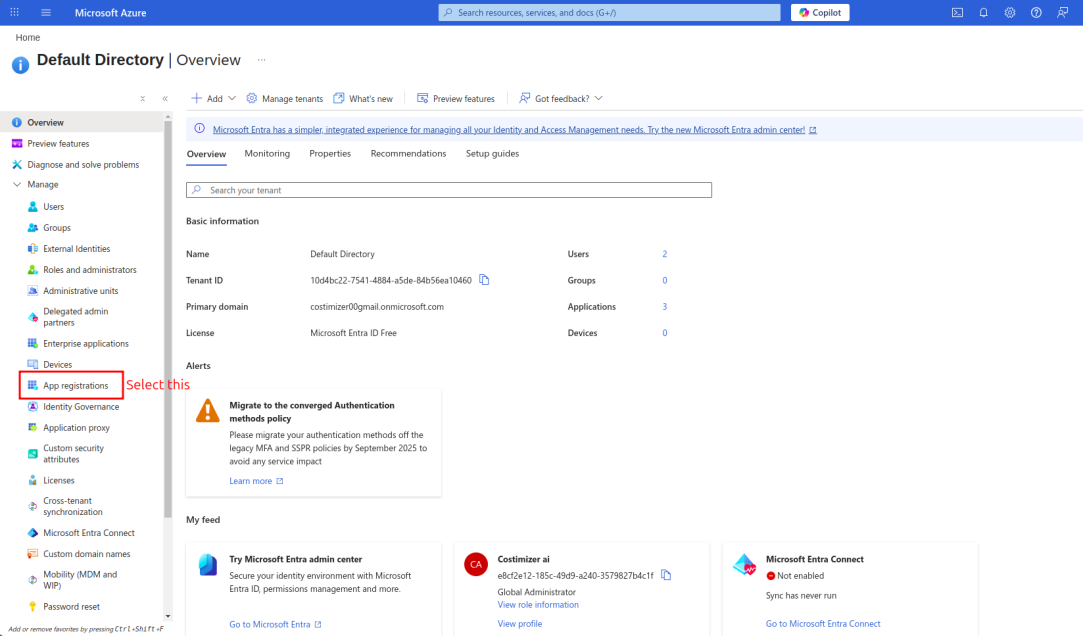Click the Groups count 0
Image resolution: width=1083 pixels, height=636 pixels.
click(664, 280)
